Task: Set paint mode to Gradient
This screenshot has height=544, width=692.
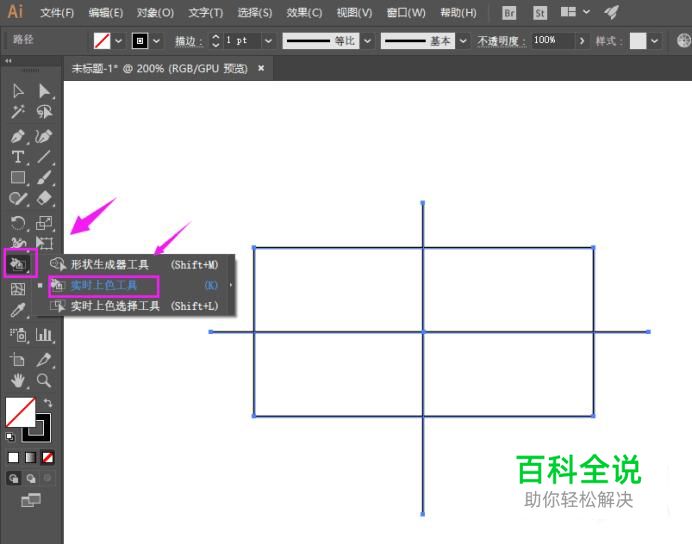Action: click(30, 458)
